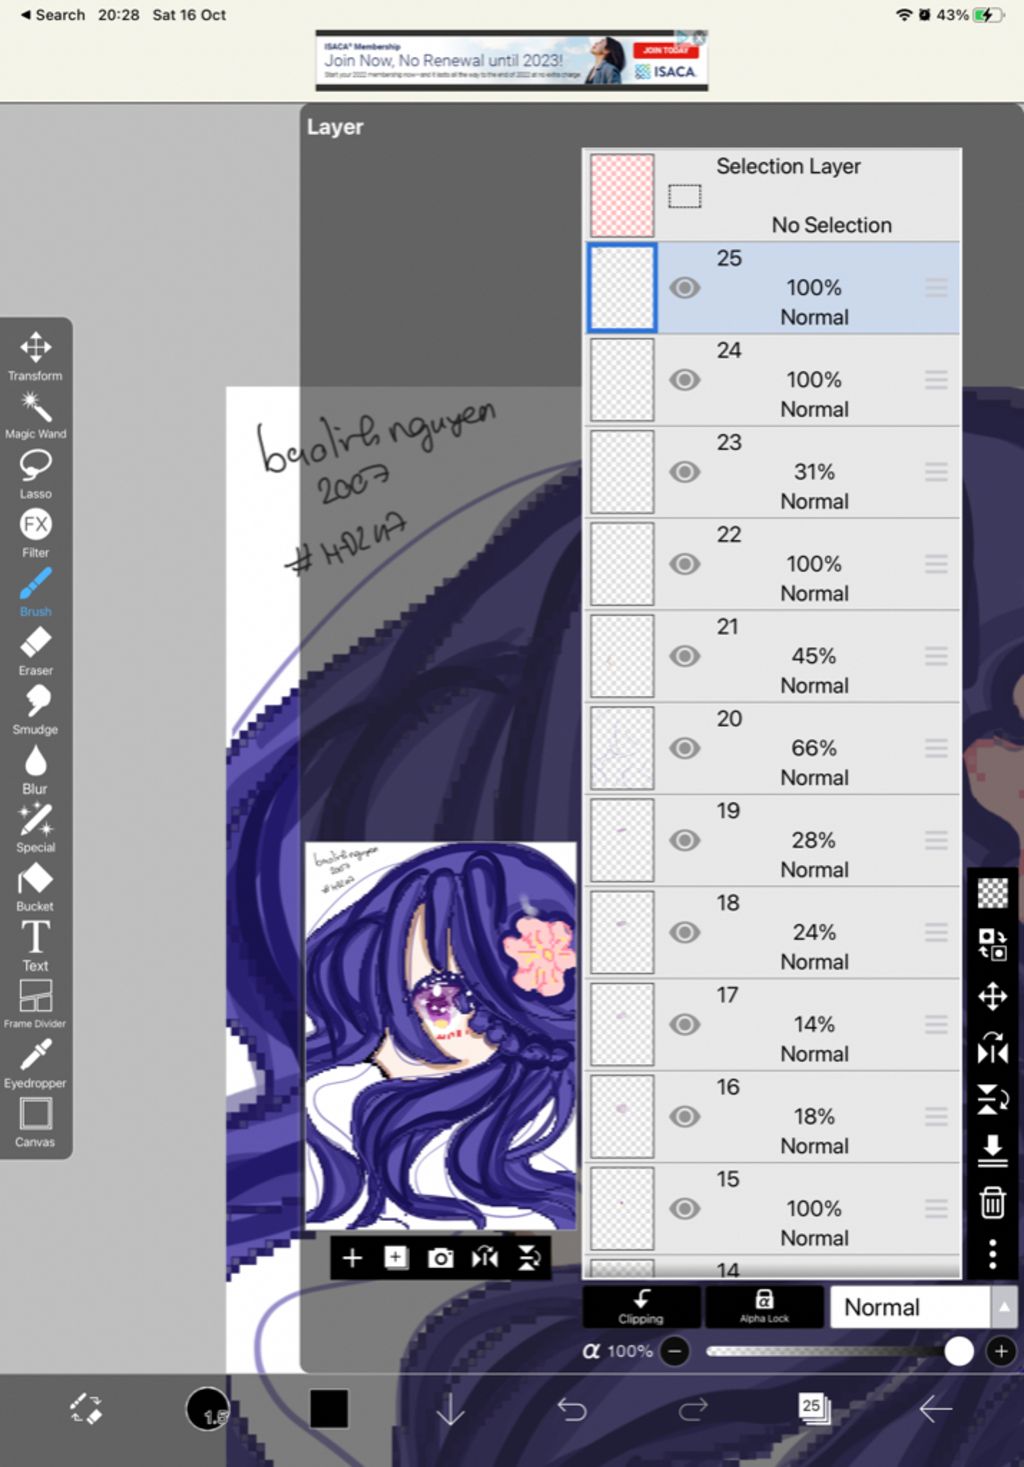Select the Smudge tool
This screenshot has height=1467, width=1024.
click(35, 710)
